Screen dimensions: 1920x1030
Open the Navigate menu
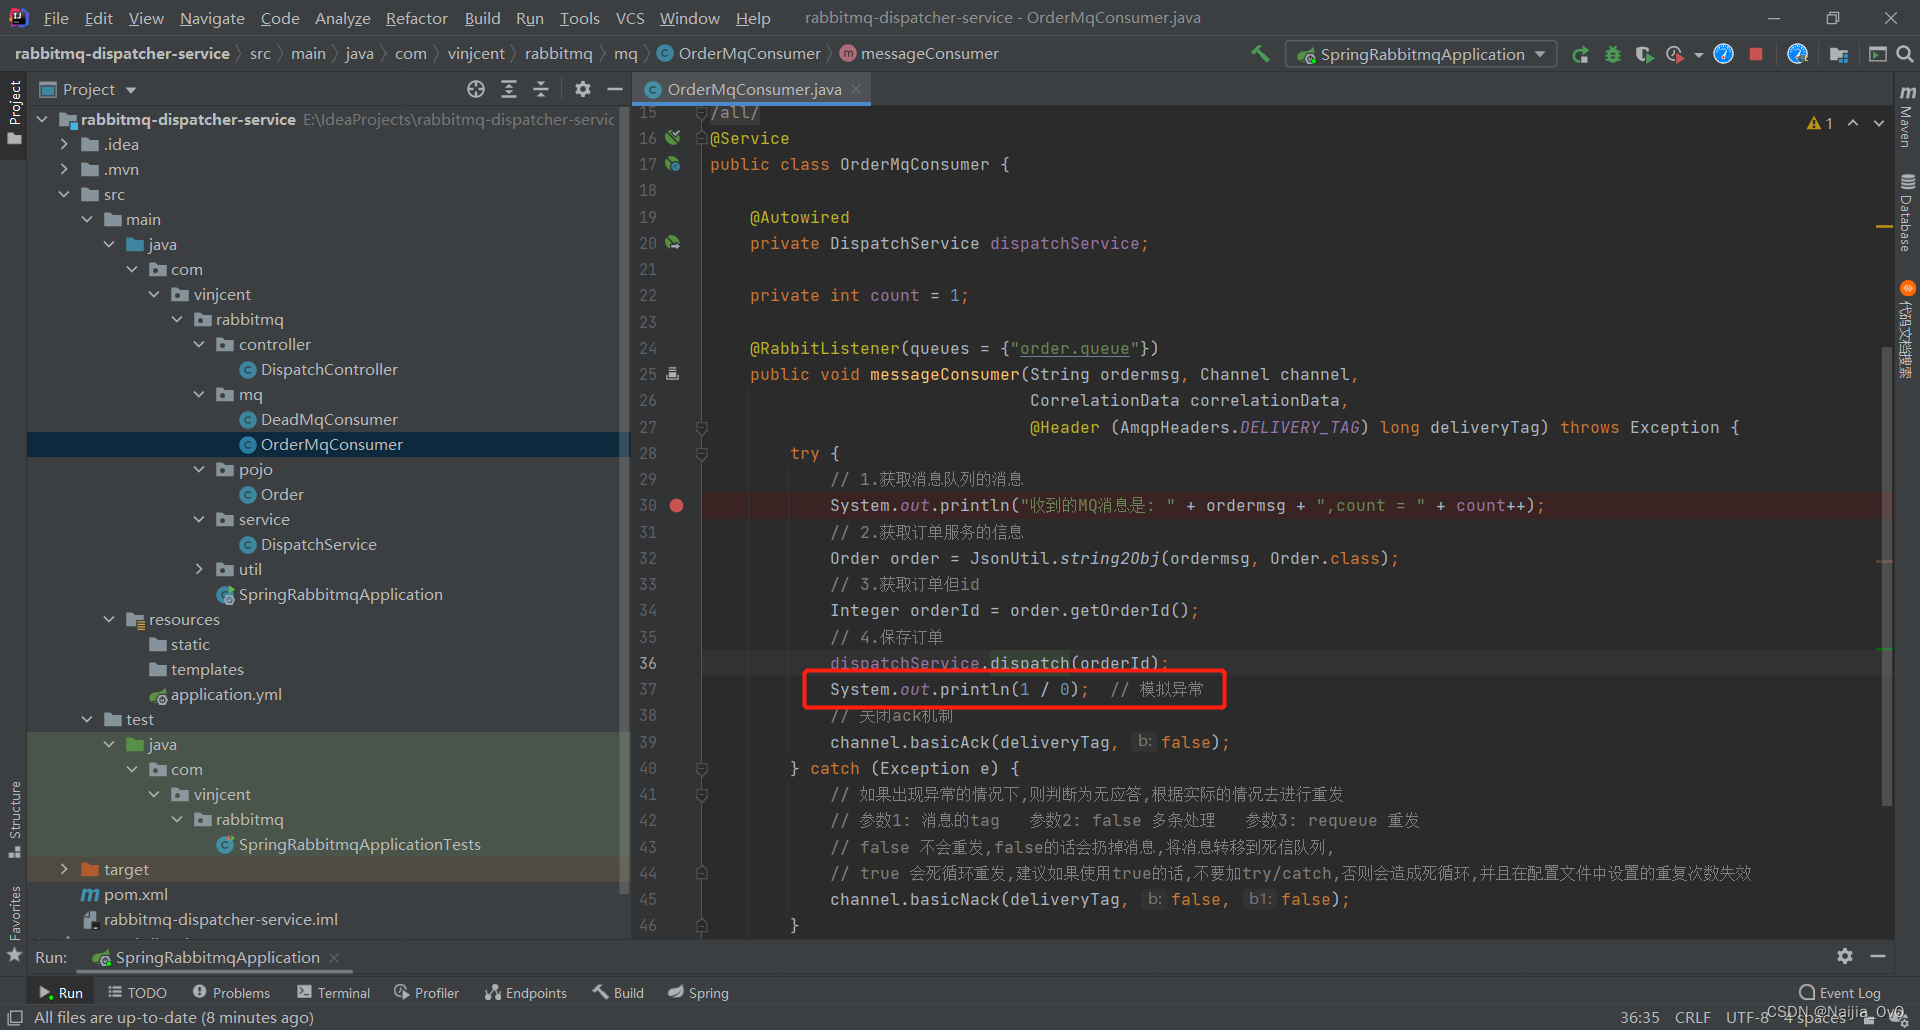(x=212, y=18)
